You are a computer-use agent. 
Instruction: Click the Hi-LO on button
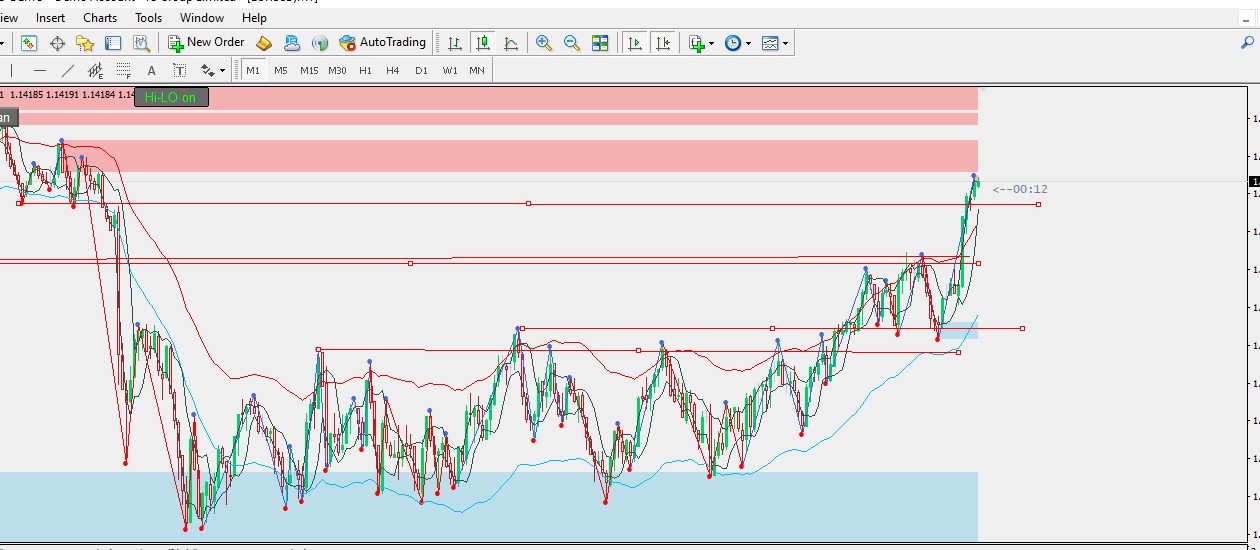(171, 97)
